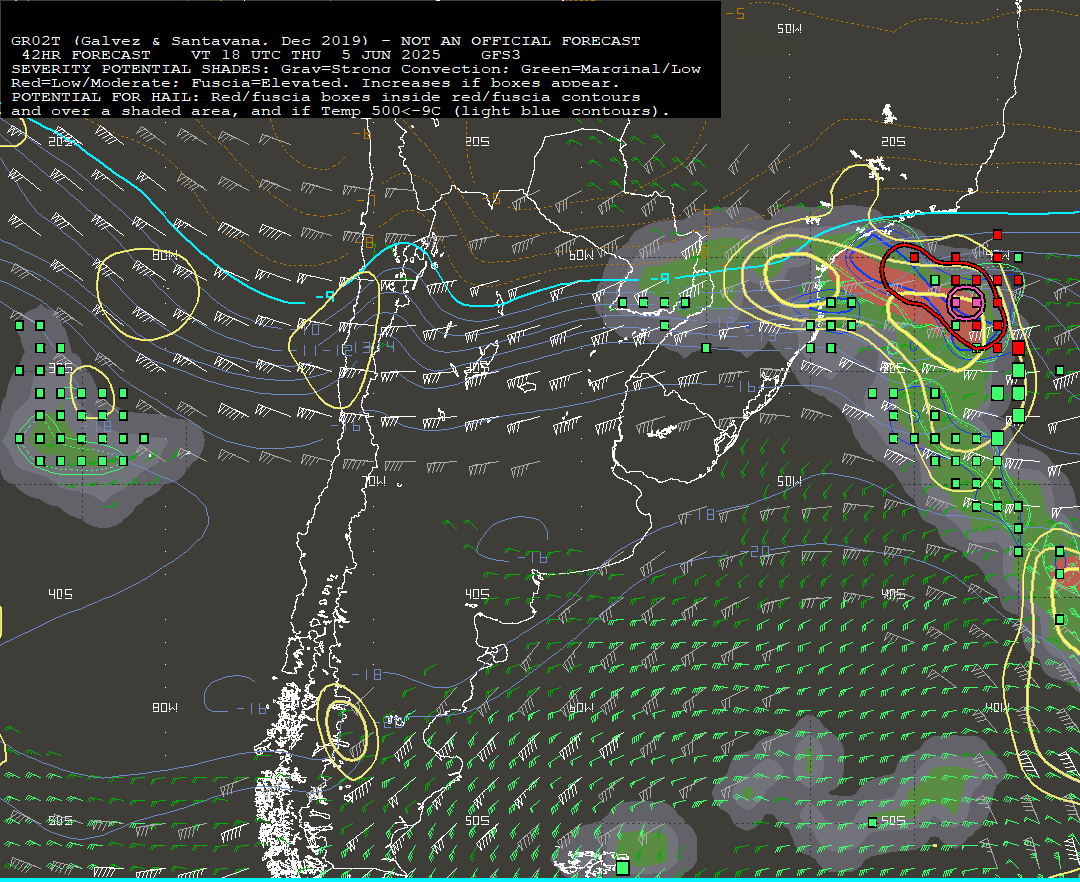Click the cyan "-9" label over southern Brazil
Viewport: 1080px width, 882px height.
point(659,278)
